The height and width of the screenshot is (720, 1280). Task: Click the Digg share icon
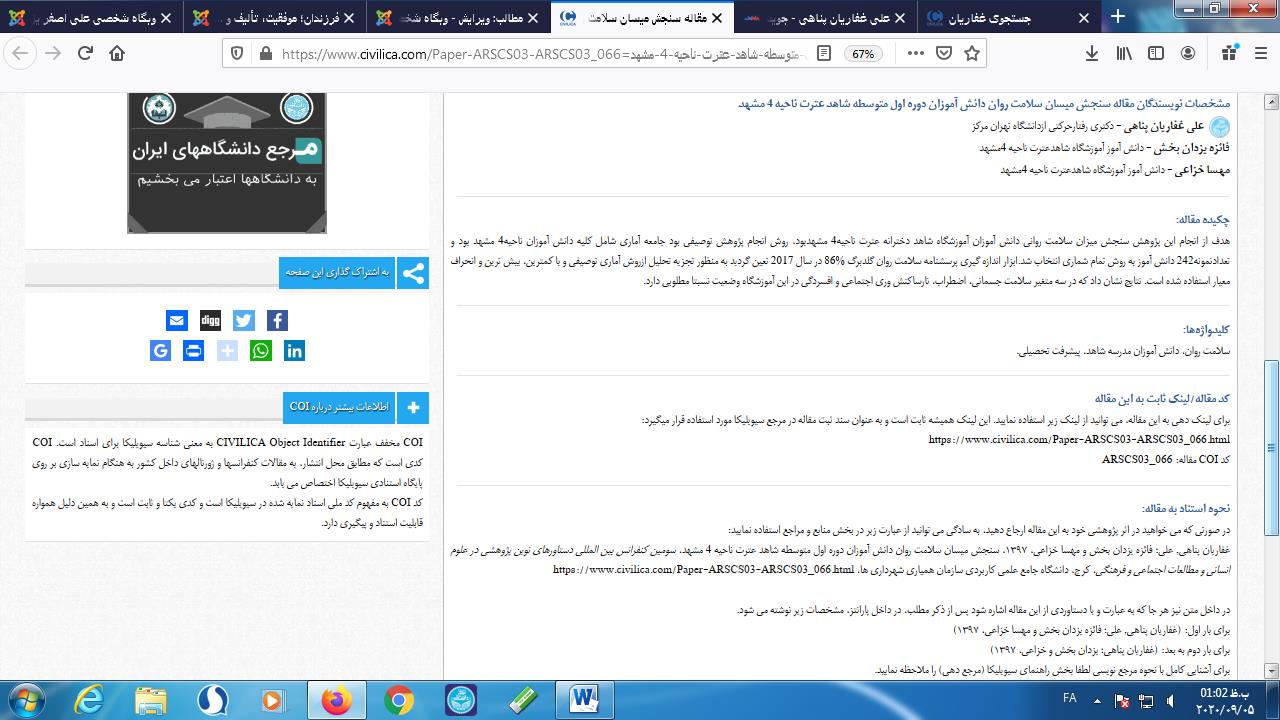click(x=210, y=320)
